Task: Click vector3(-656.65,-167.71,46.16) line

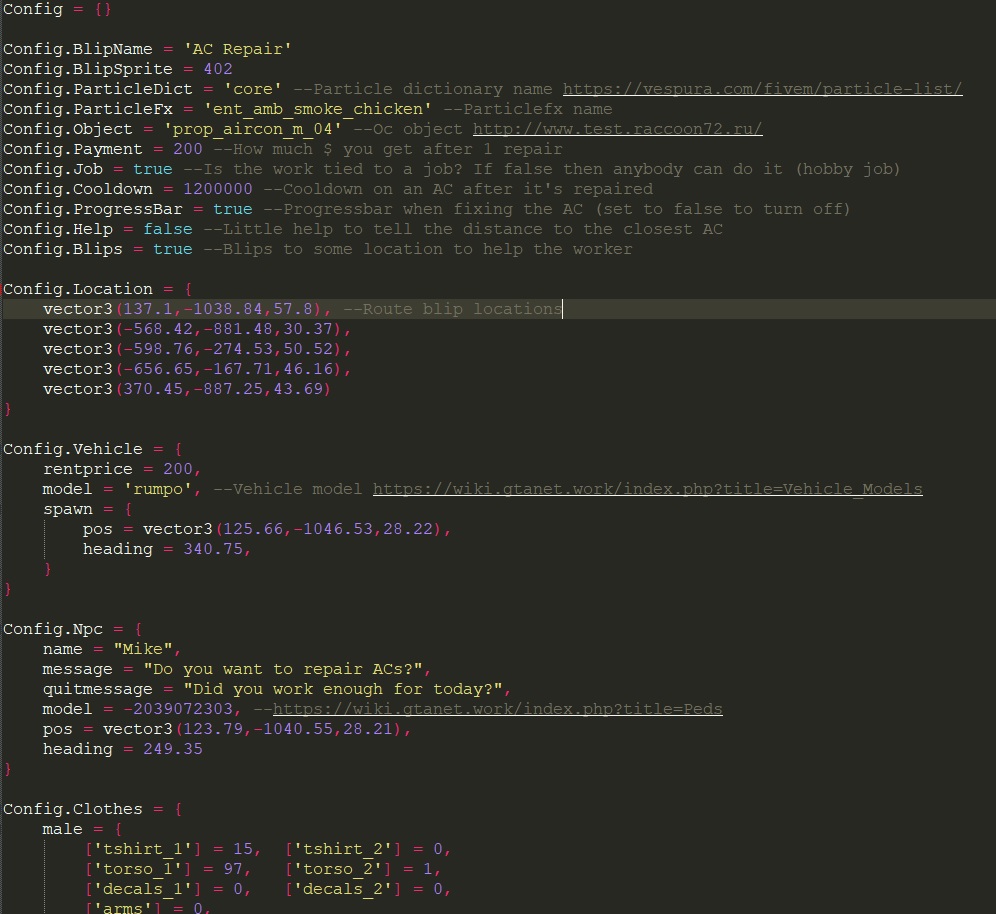Action: (197, 369)
